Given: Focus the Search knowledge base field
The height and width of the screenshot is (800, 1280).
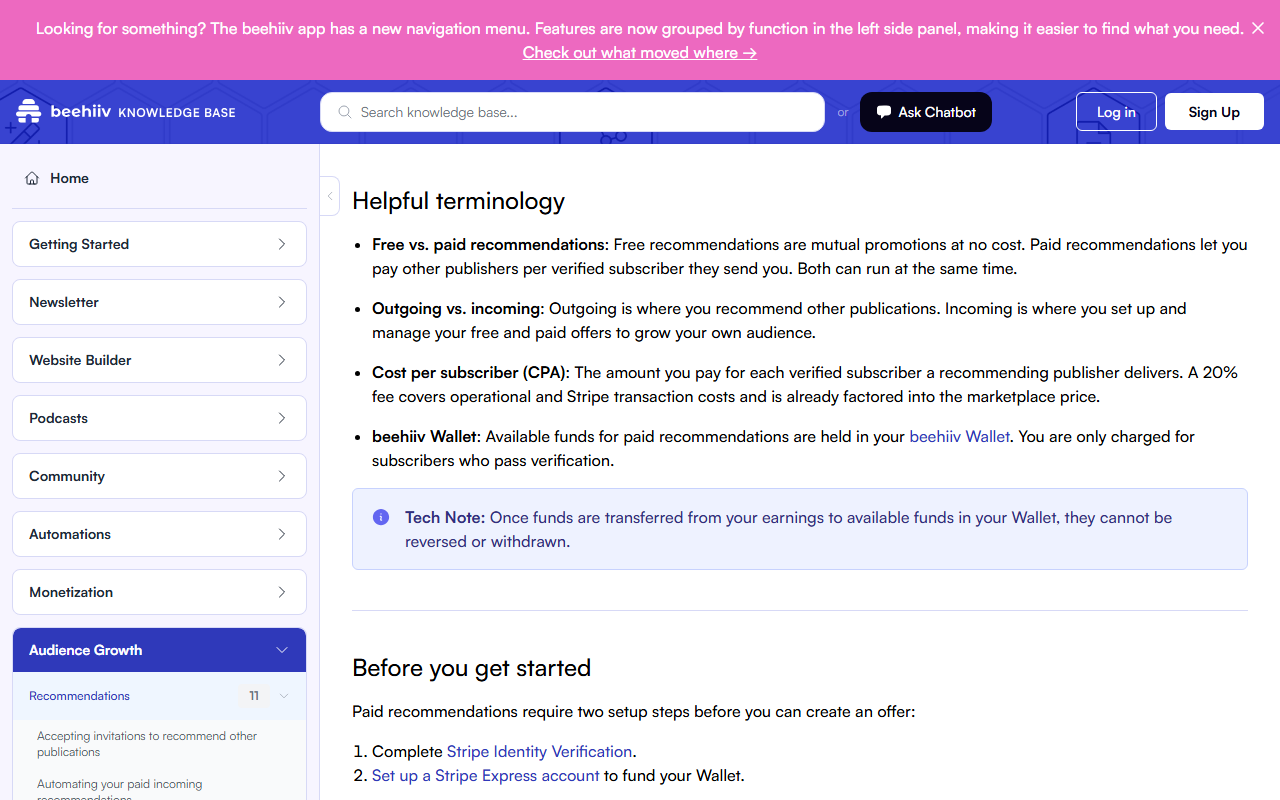Looking at the screenshot, I should click(x=572, y=112).
